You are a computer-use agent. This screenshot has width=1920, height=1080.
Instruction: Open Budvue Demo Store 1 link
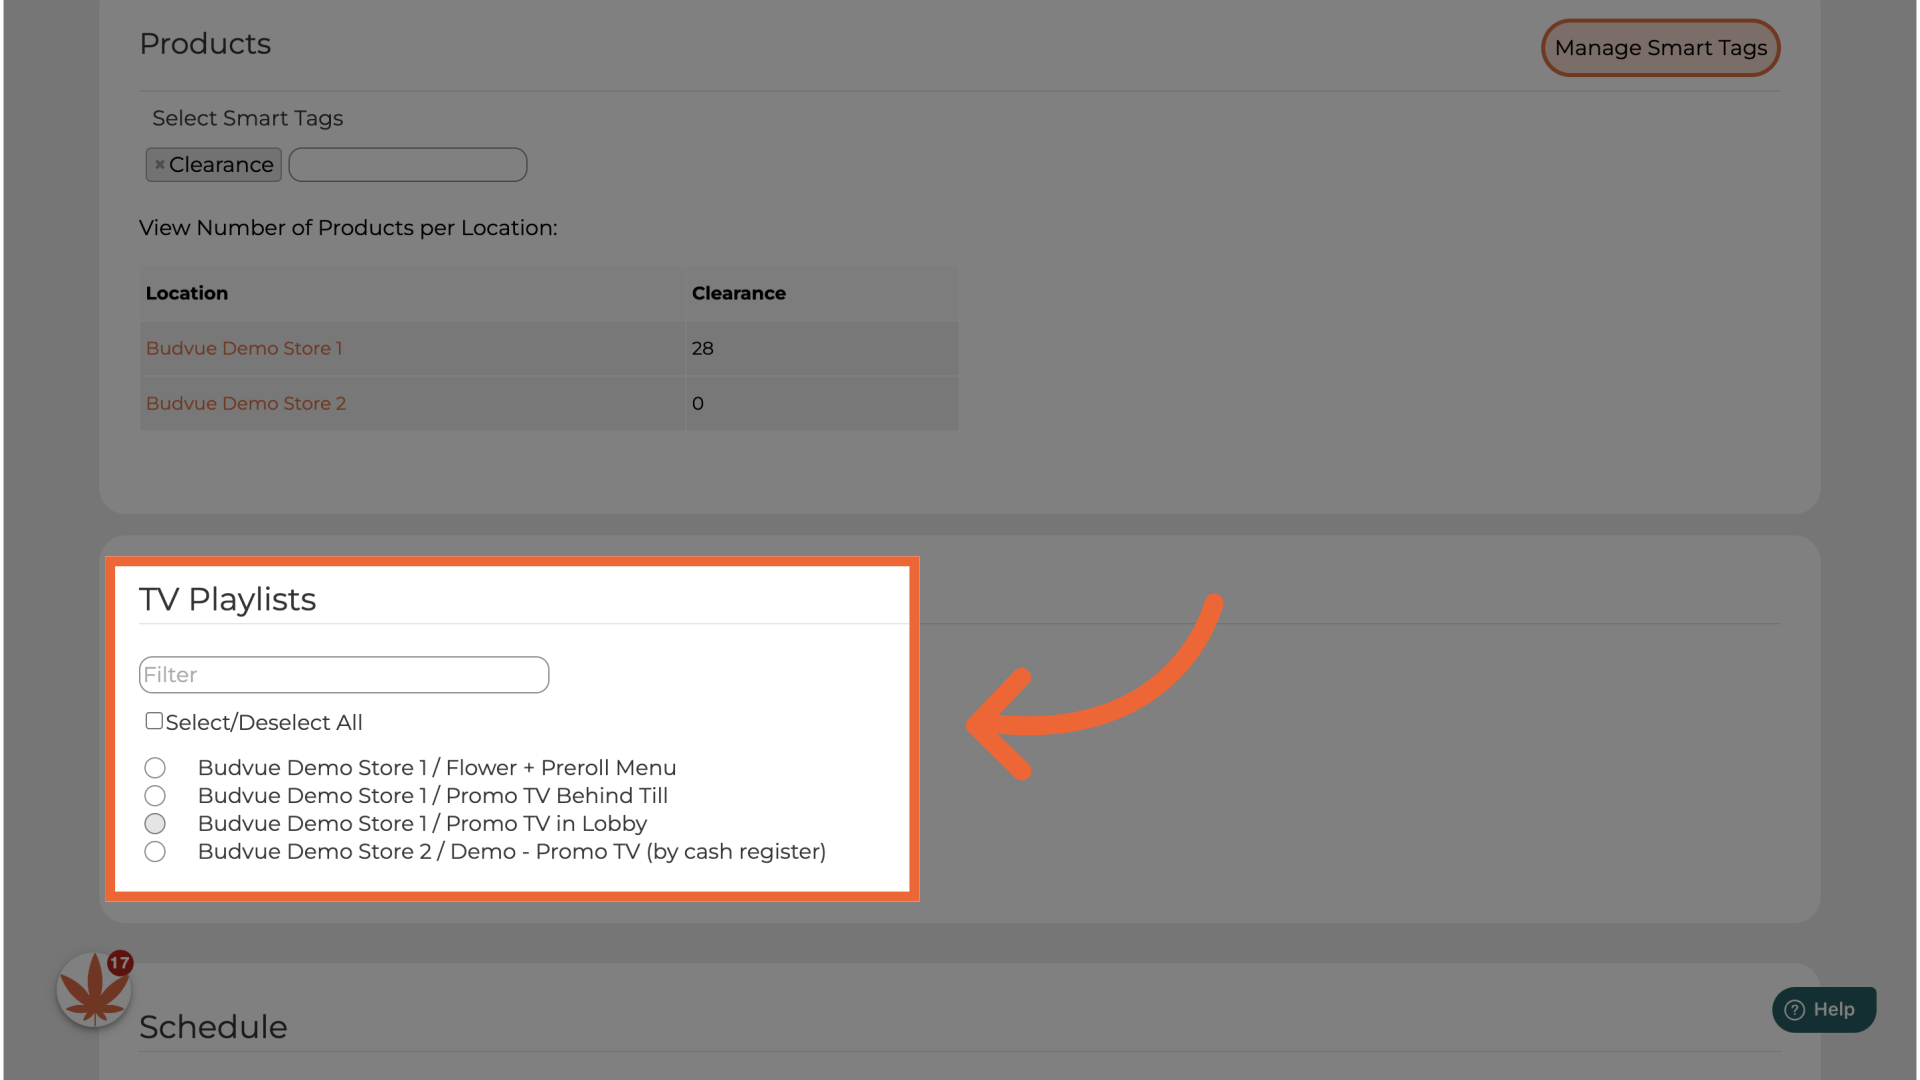(244, 348)
